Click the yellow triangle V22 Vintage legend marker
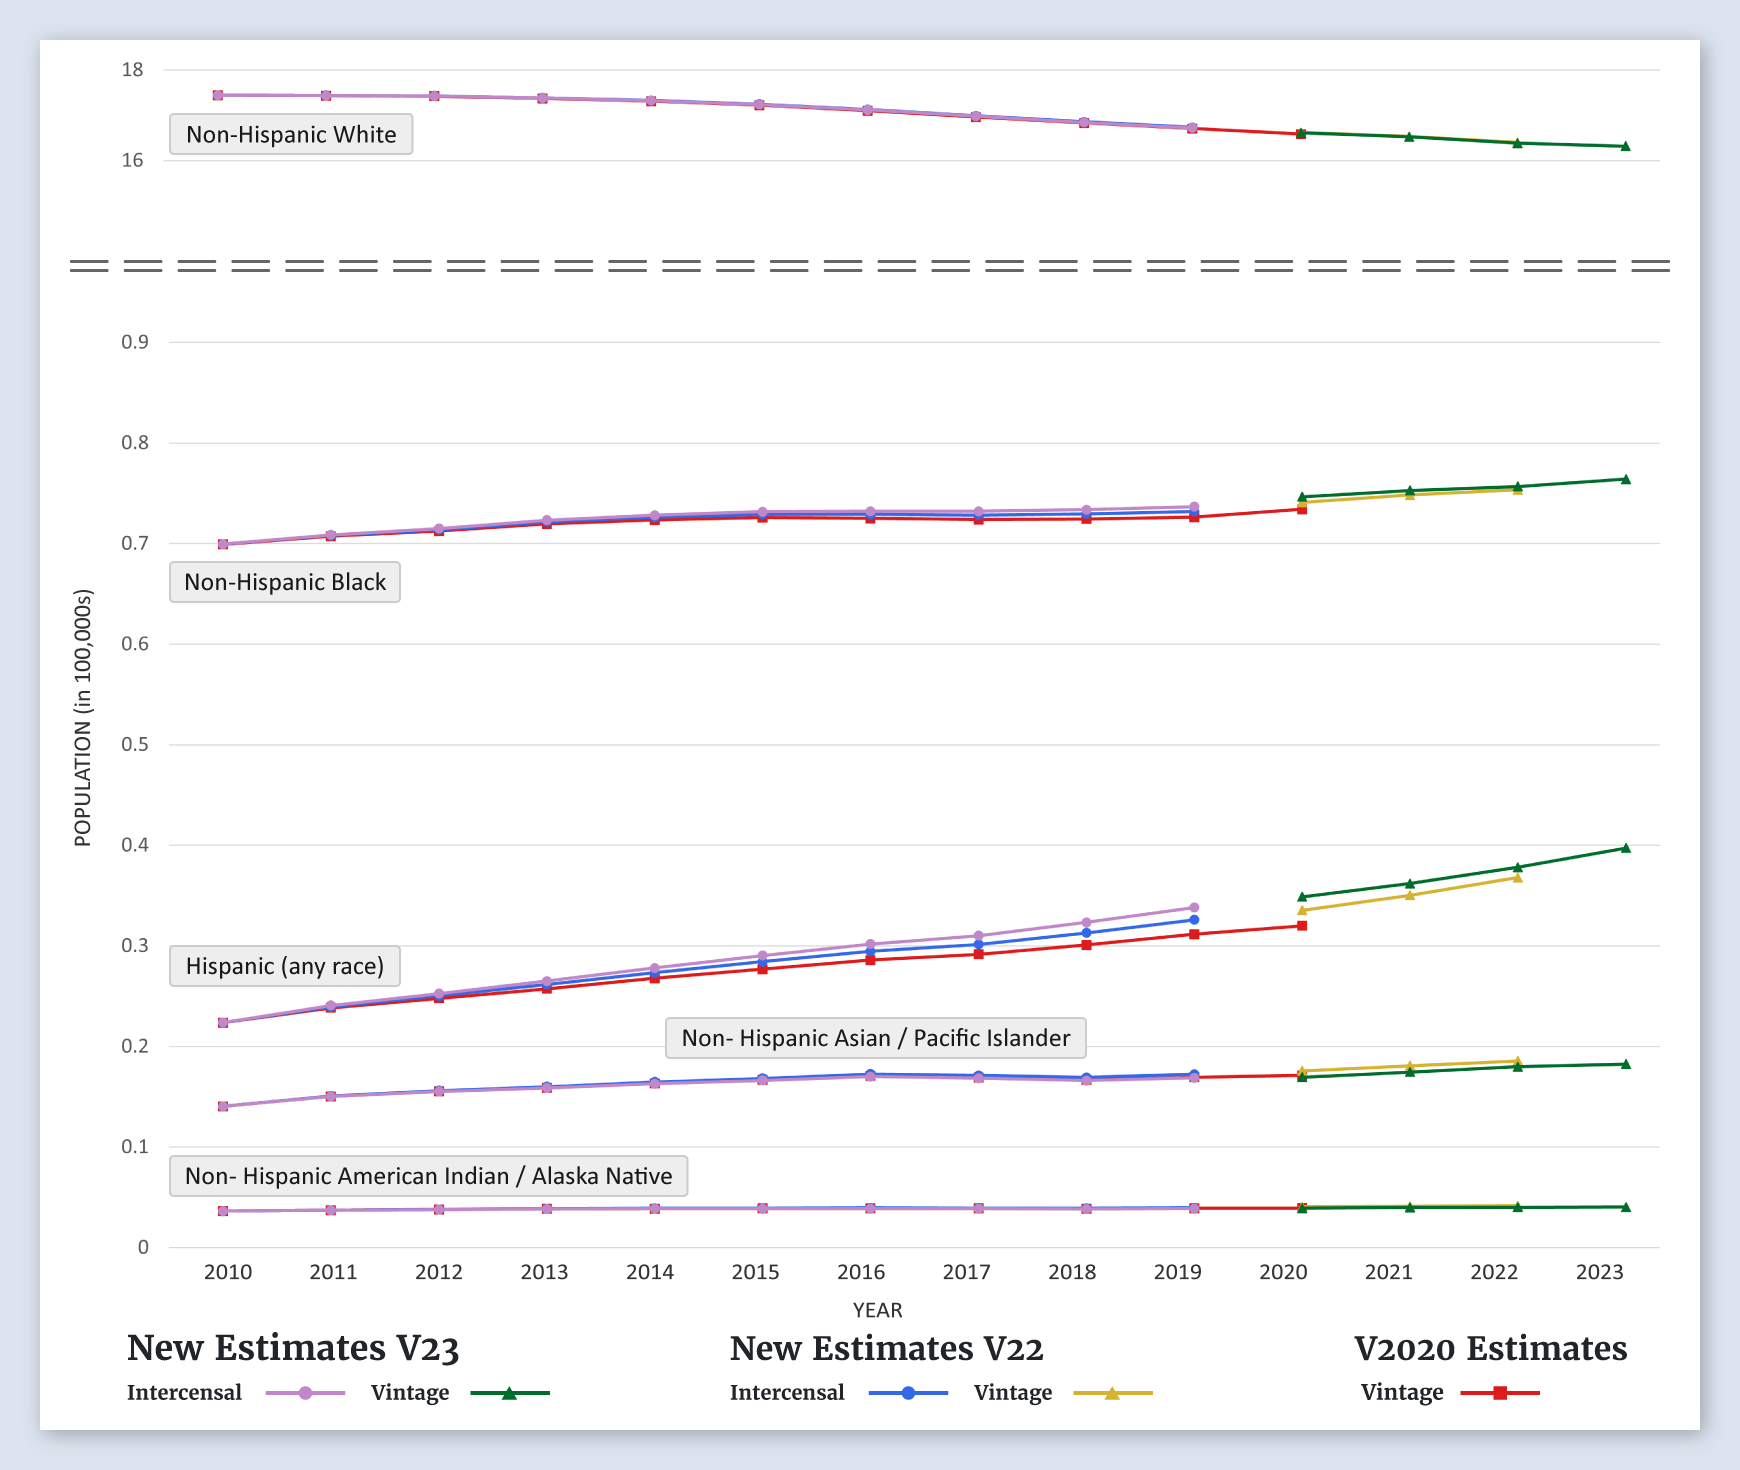Screen dimensions: 1740x1470 [x=1112, y=1393]
